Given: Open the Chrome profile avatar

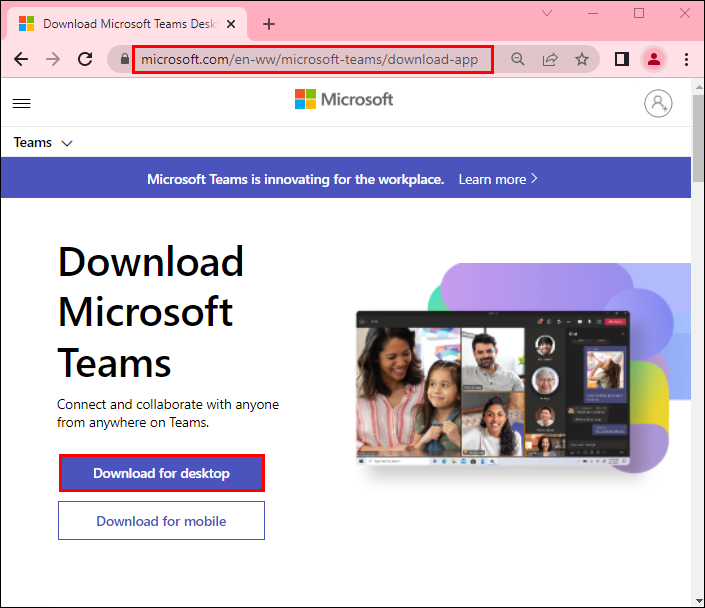Looking at the screenshot, I should tap(654, 59).
